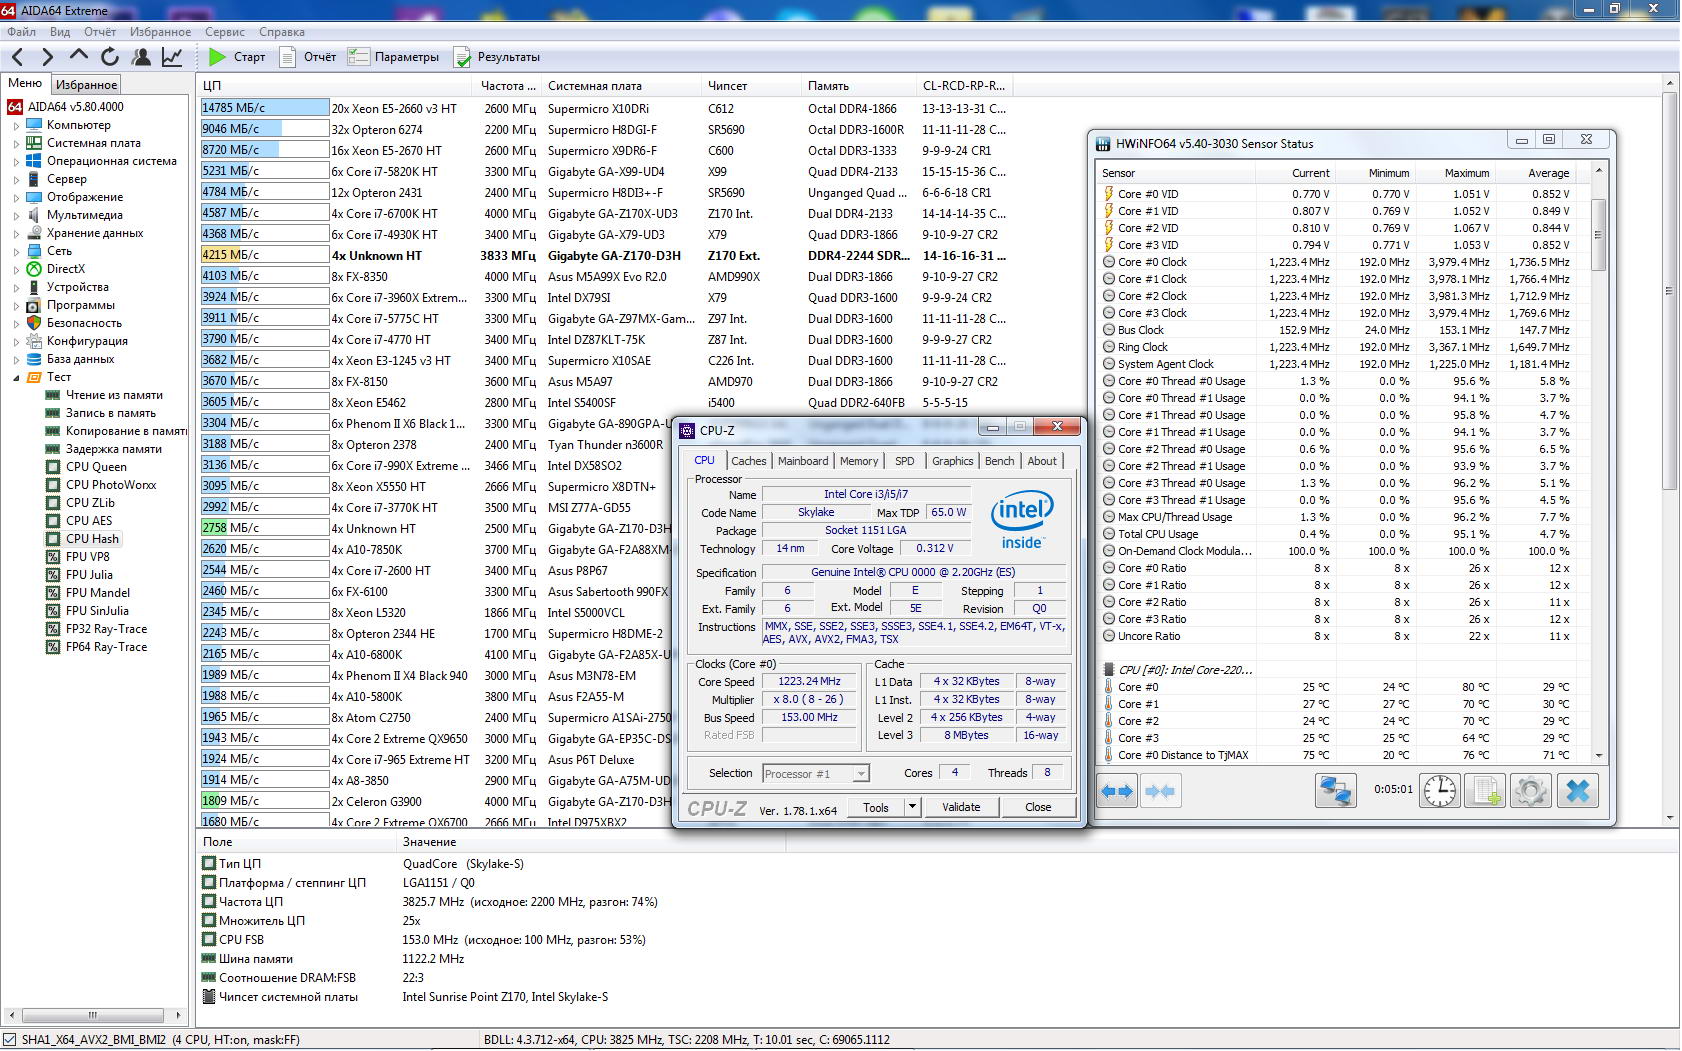Expand the Операционная система tree node
The width and height of the screenshot is (1682, 1051).
point(16,162)
